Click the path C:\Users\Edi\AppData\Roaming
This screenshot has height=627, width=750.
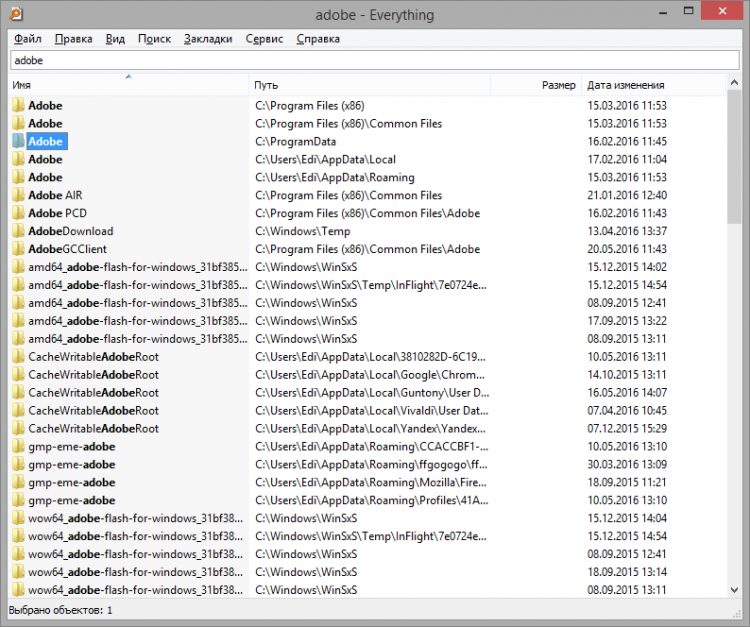click(x=335, y=177)
